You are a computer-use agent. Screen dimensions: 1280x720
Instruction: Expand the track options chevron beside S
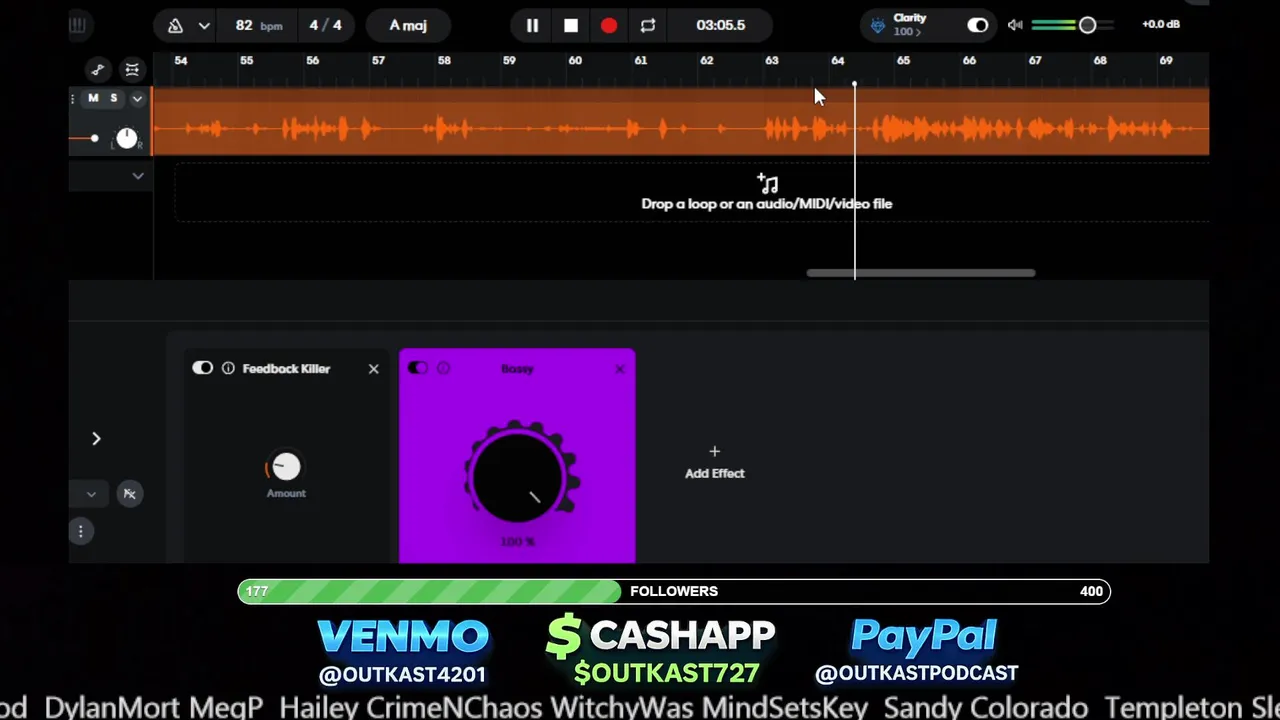(137, 98)
